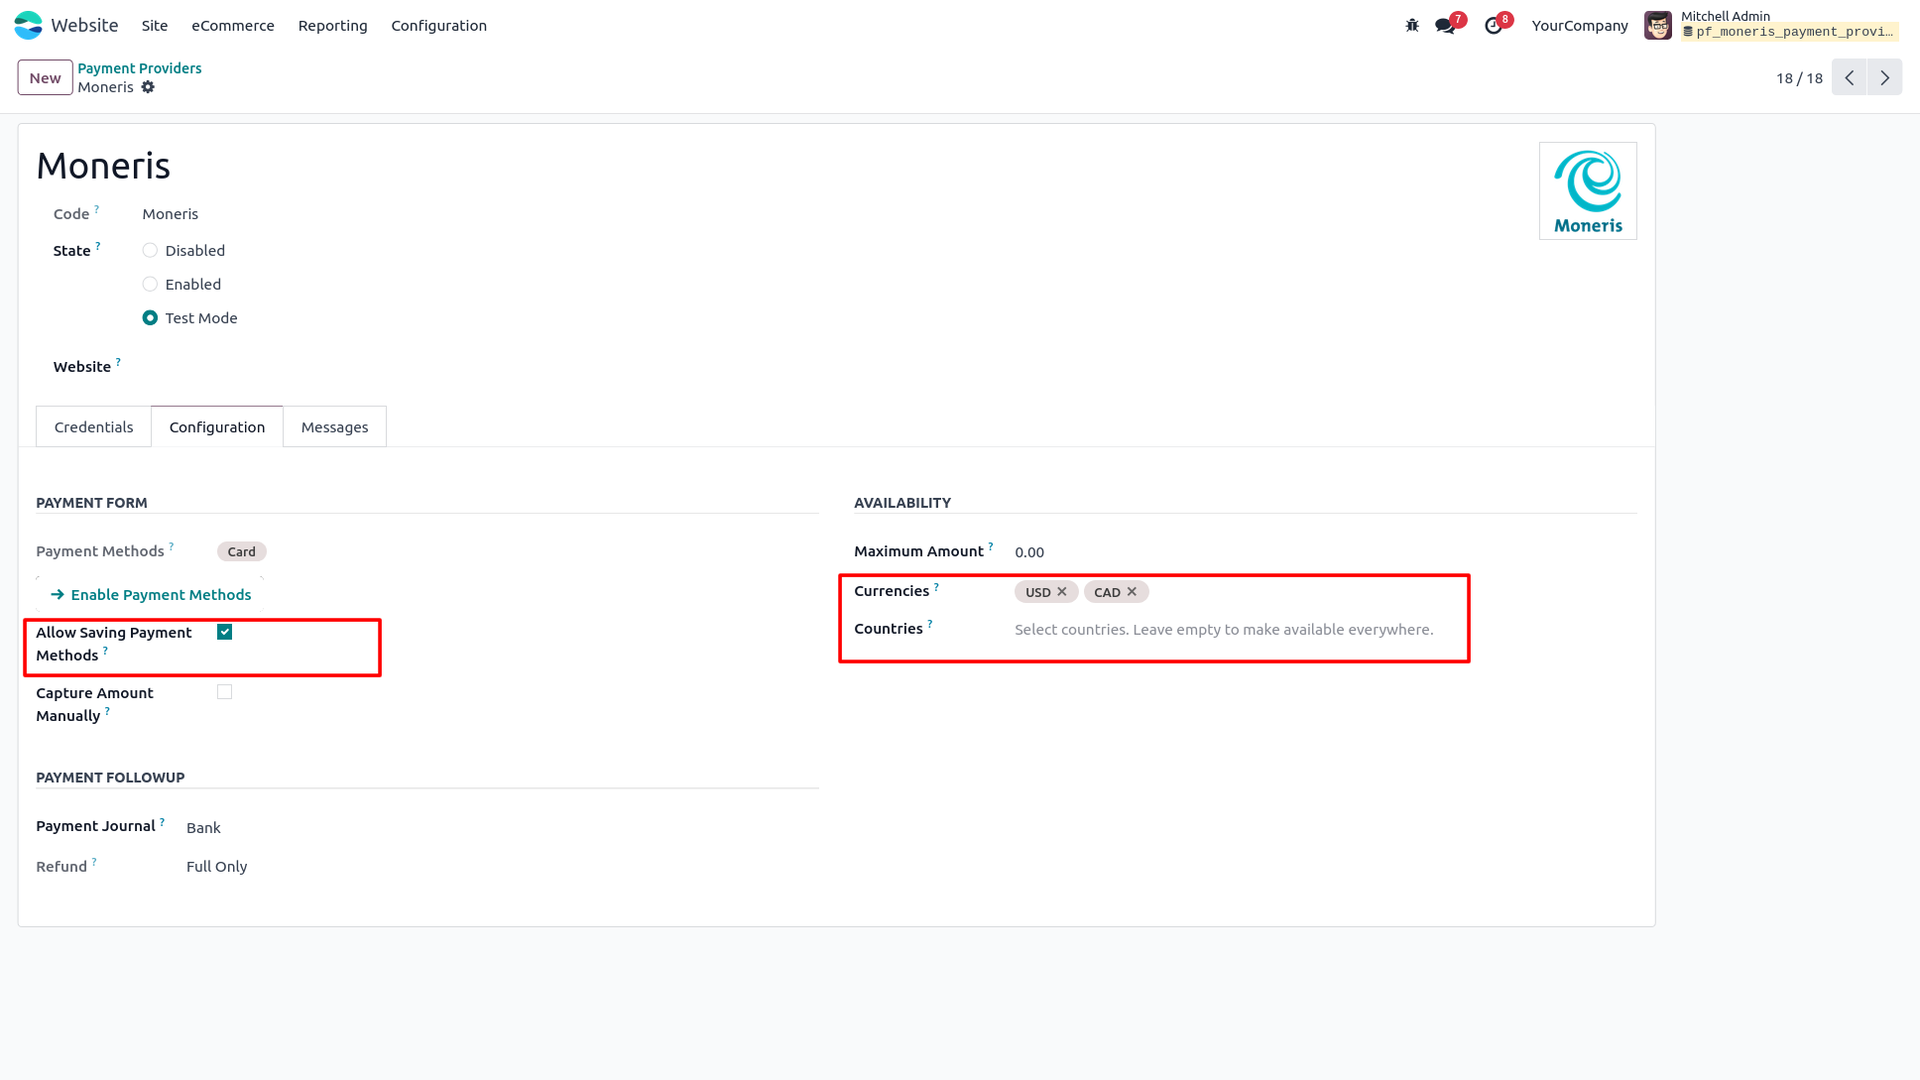Open the Configuration top menu

(439, 26)
